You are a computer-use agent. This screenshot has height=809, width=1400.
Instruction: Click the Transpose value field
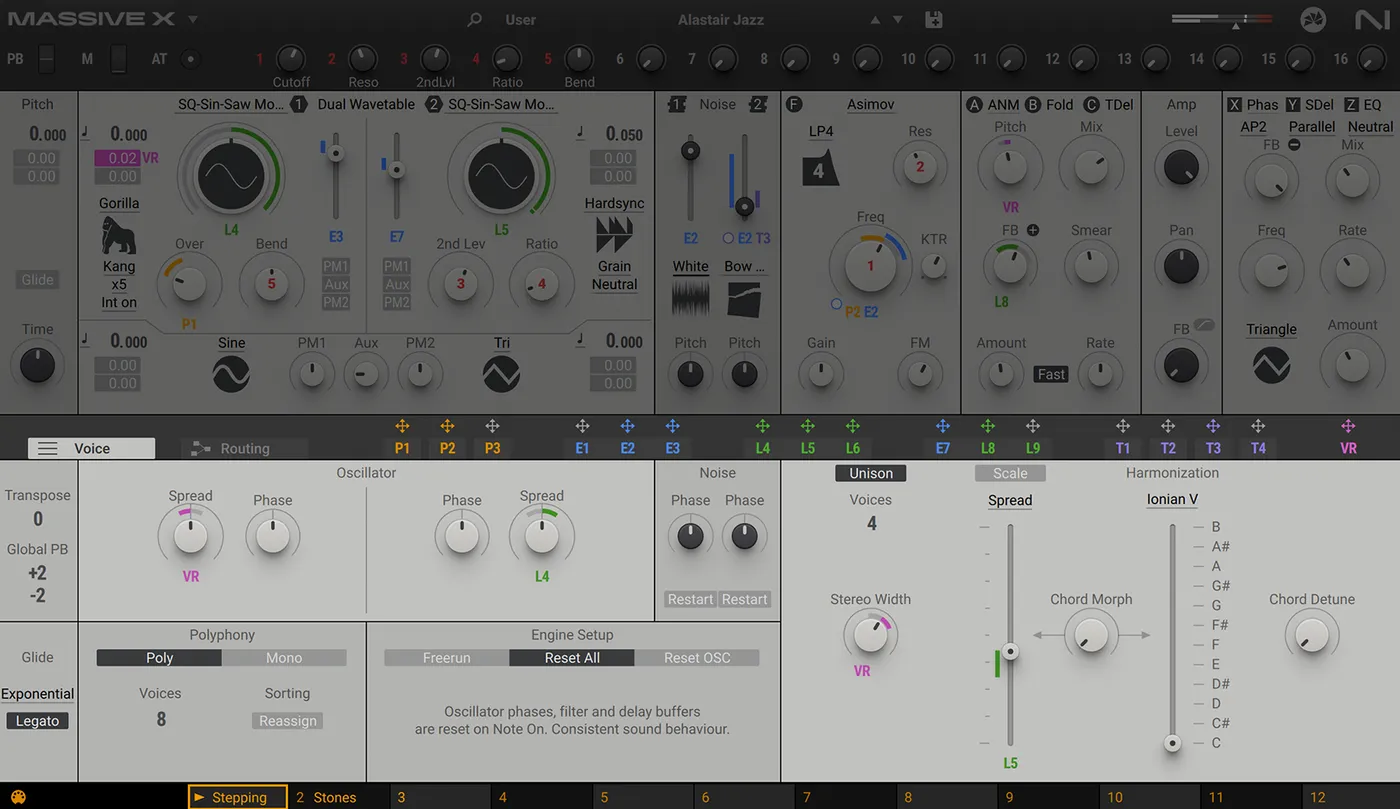[x=38, y=519]
